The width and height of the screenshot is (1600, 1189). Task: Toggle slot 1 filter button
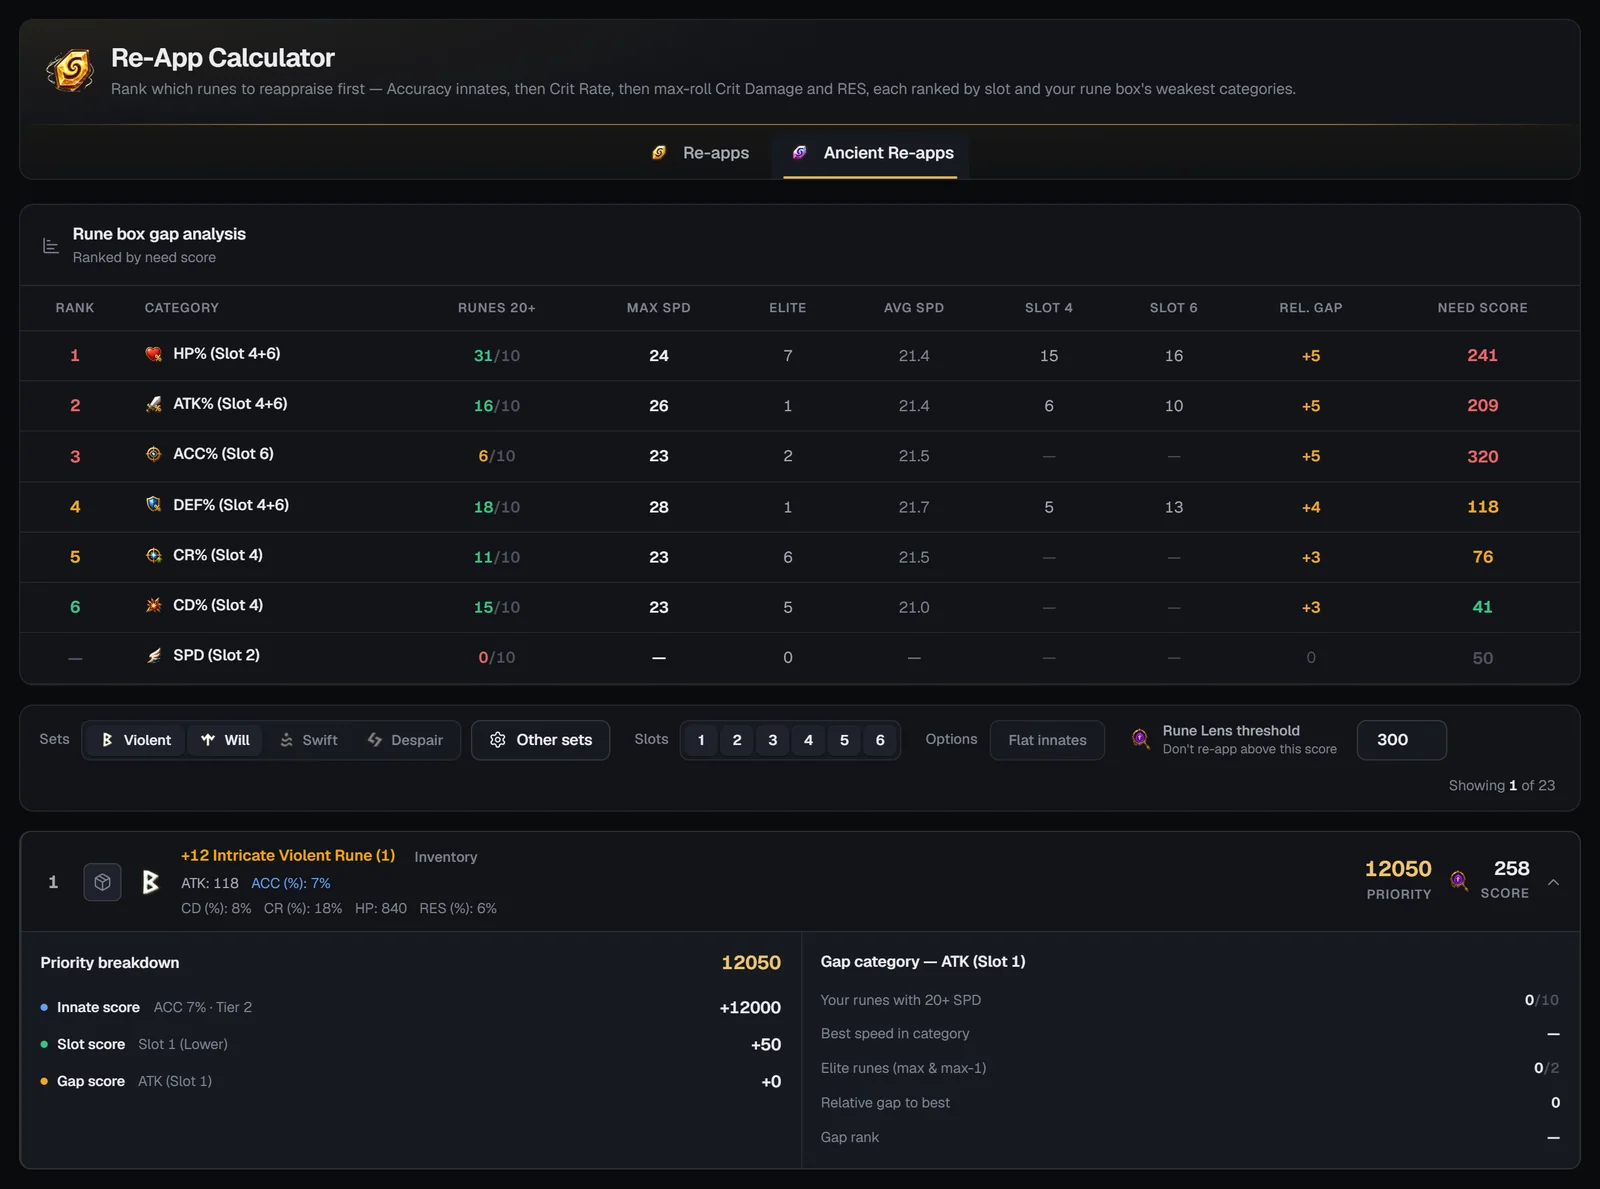tap(701, 740)
